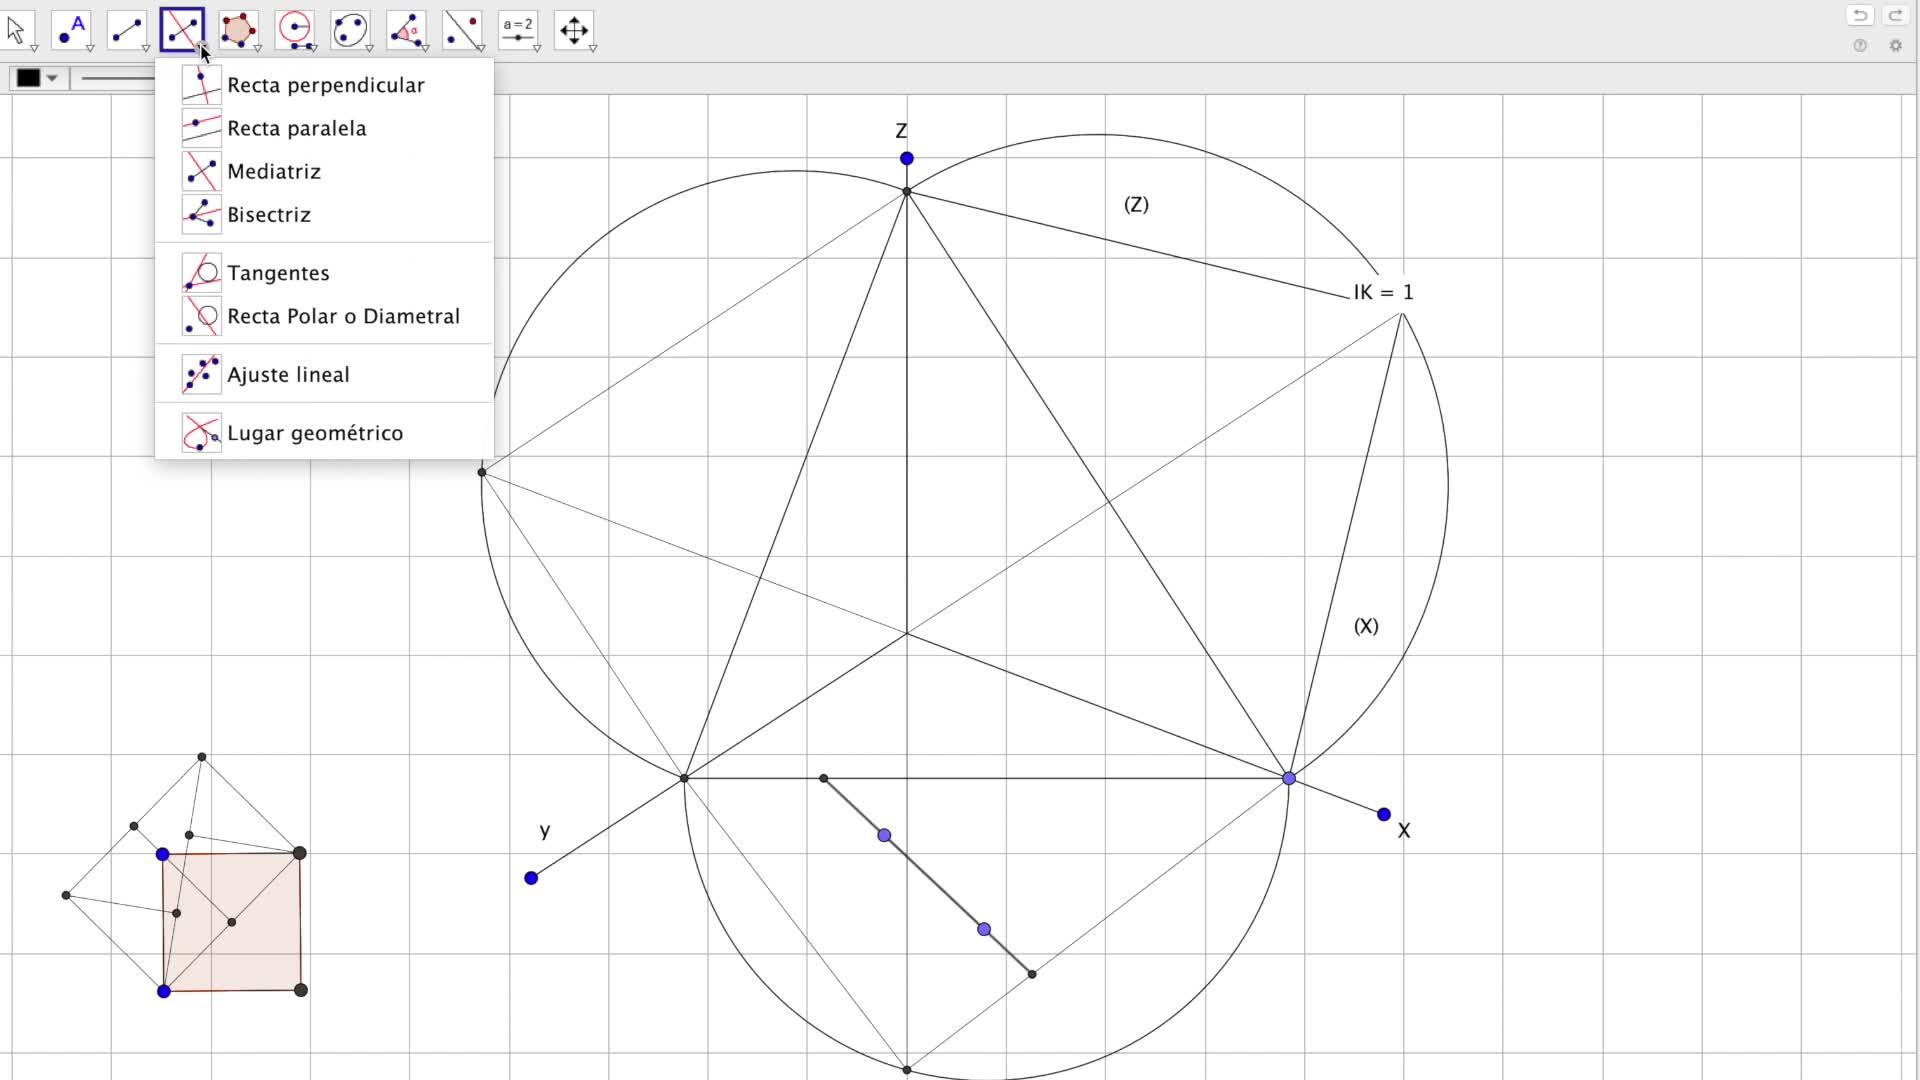Expand the Angle tool submenu arrow
Screen dimensions: 1920x1080
[426, 48]
